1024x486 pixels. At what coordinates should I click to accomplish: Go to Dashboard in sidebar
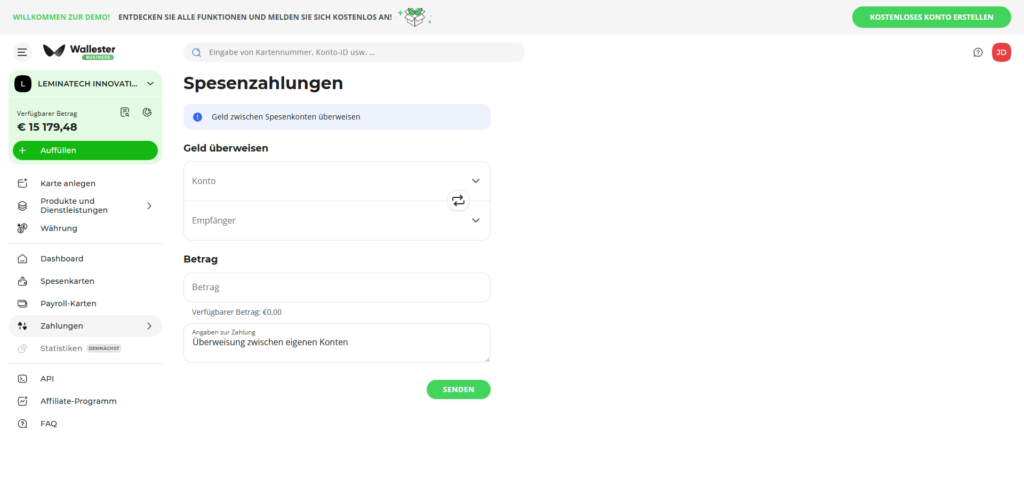(62, 259)
